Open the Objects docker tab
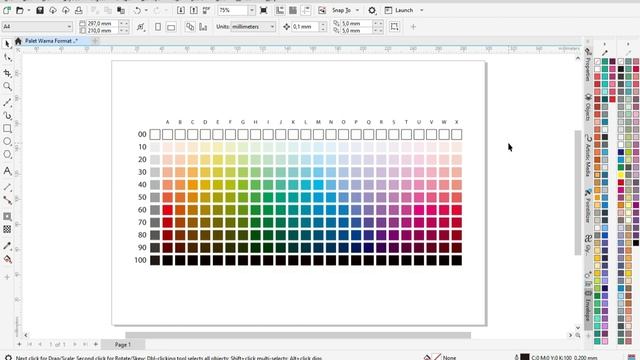This screenshot has width=640, height=360. click(588, 107)
